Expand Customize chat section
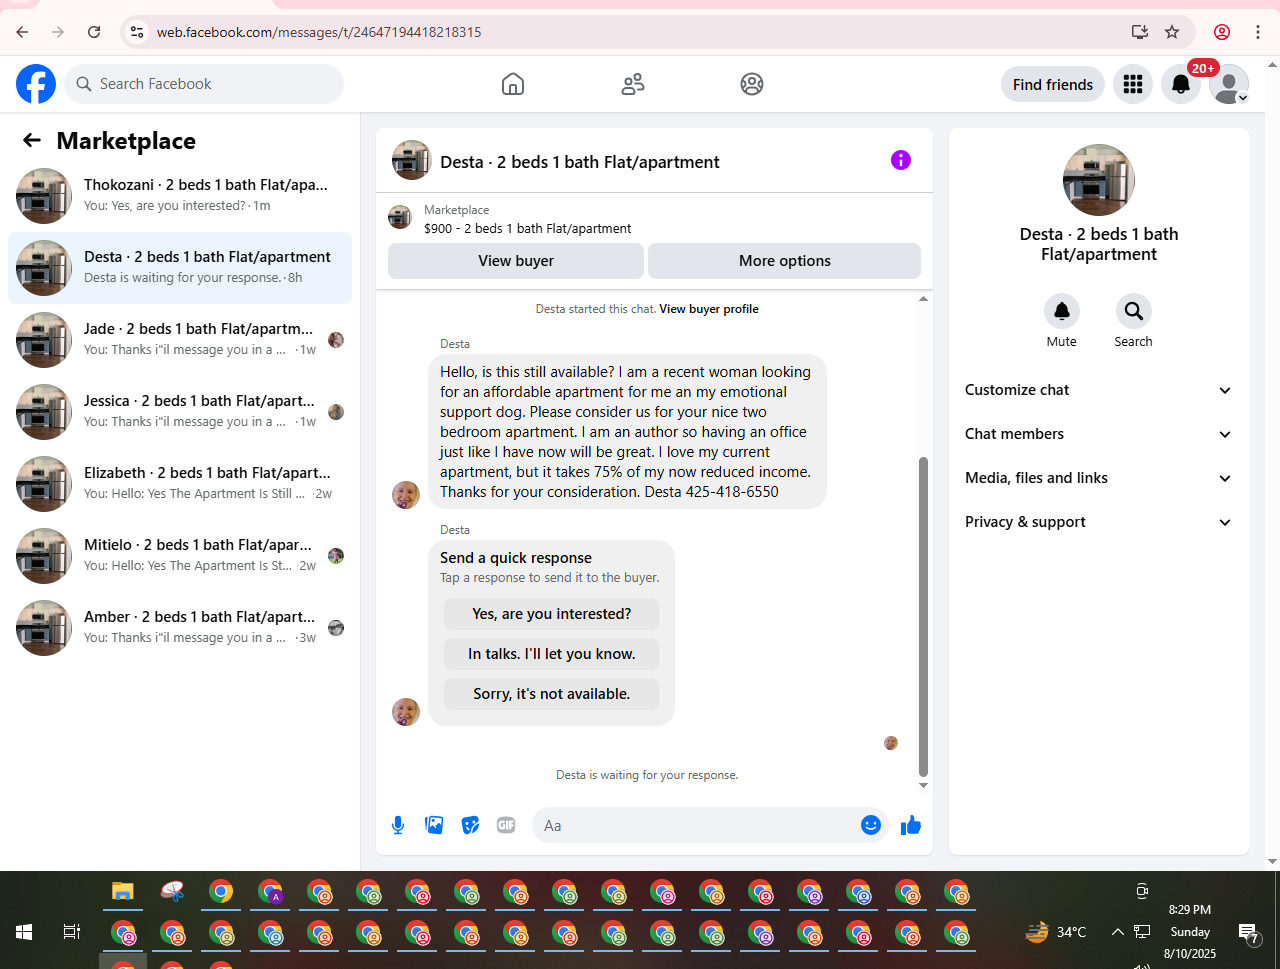Image resolution: width=1280 pixels, height=969 pixels. (x=1099, y=390)
